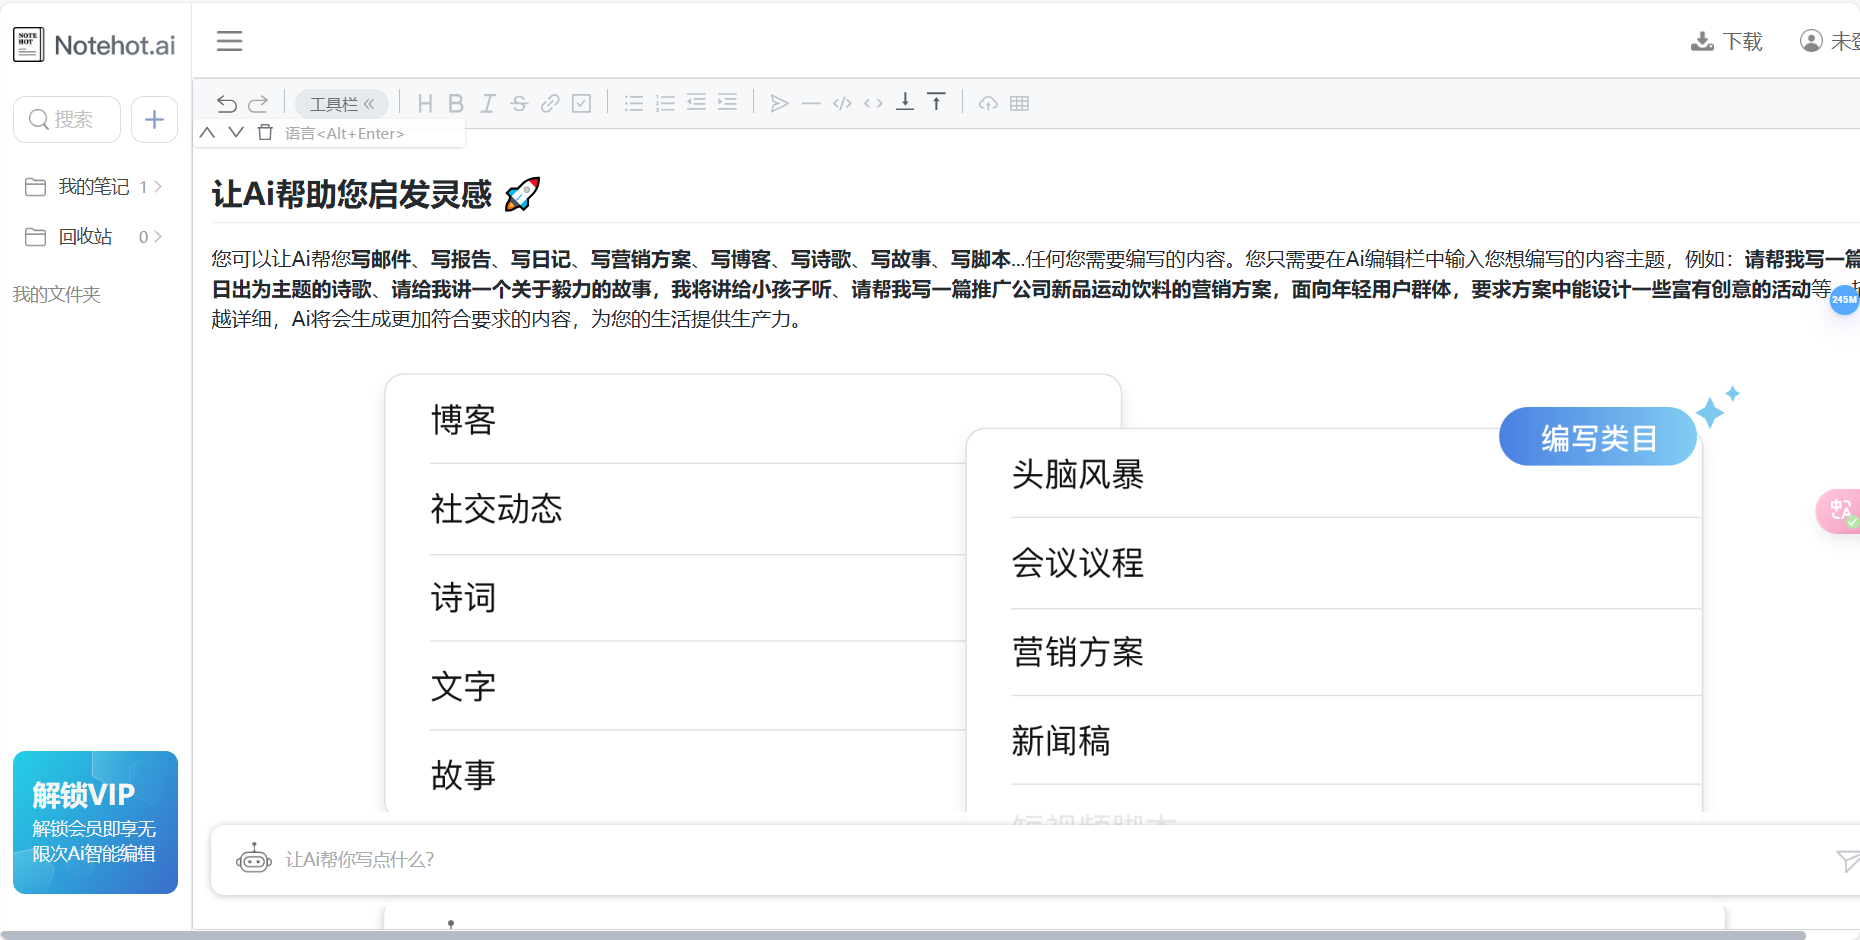The width and height of the screenshot is (1860, 940).
Task: Toggle the bulleted list formatting
Action: pyautogui.click(x=633, y=103)
